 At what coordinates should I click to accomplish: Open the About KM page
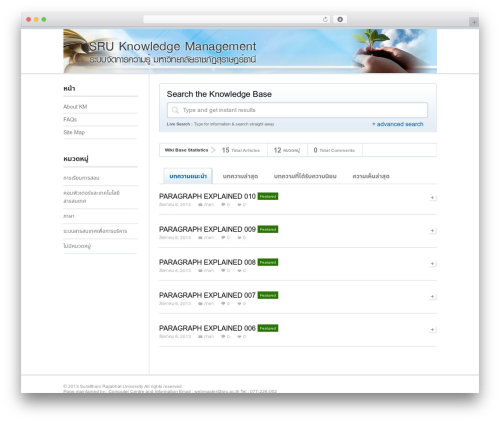pyautogui.click(x=75, y=107)
